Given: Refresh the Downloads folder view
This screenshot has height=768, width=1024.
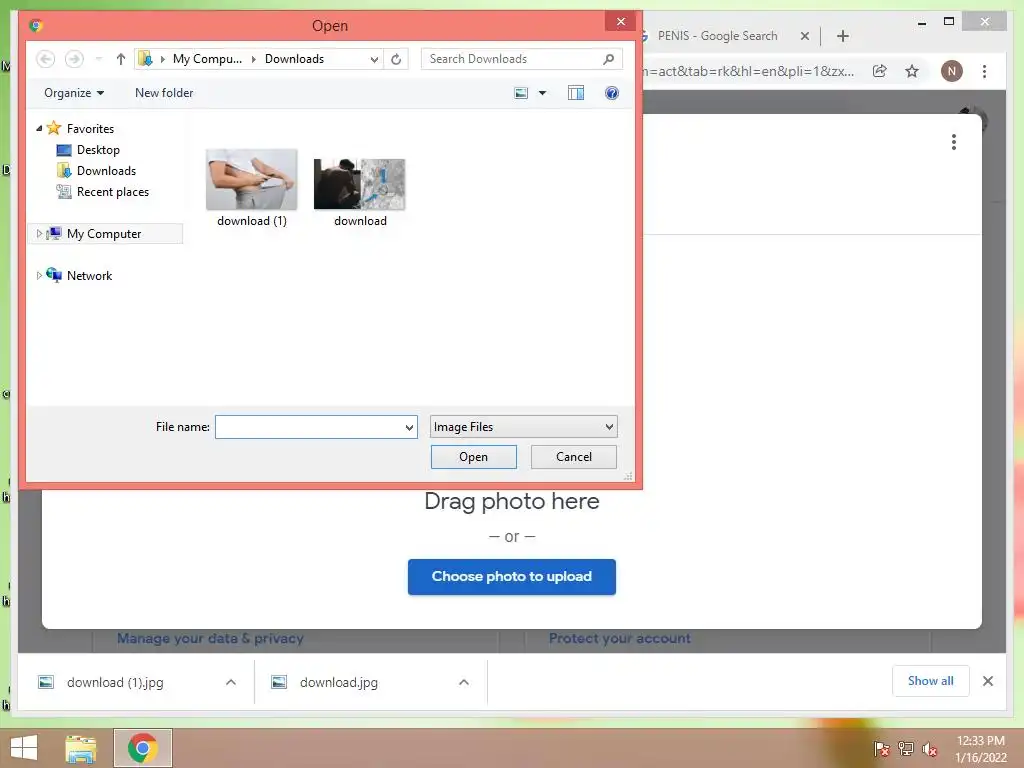Looking at the screenshot, I should click(396, 59).
